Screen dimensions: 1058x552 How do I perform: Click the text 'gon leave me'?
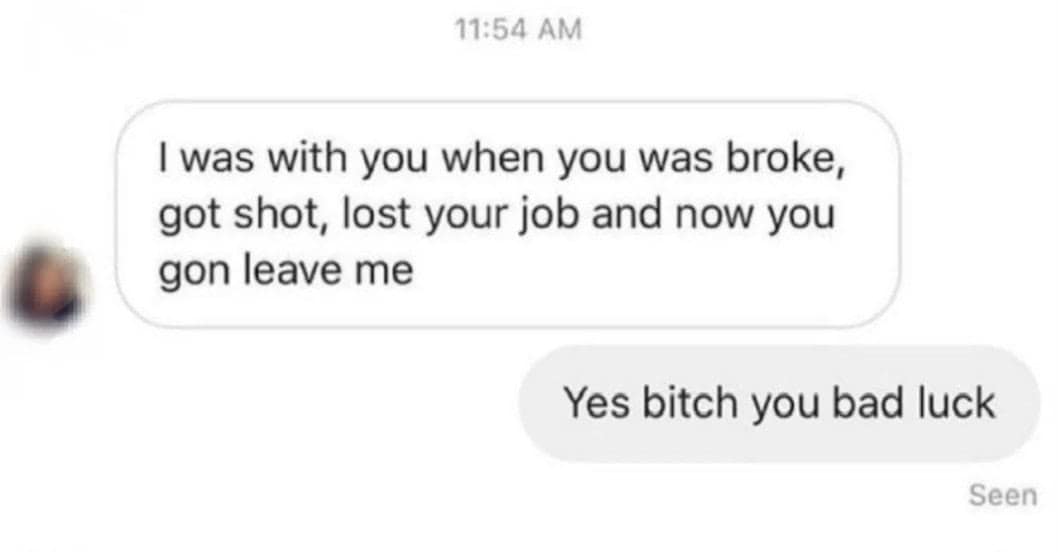[286, 271]
